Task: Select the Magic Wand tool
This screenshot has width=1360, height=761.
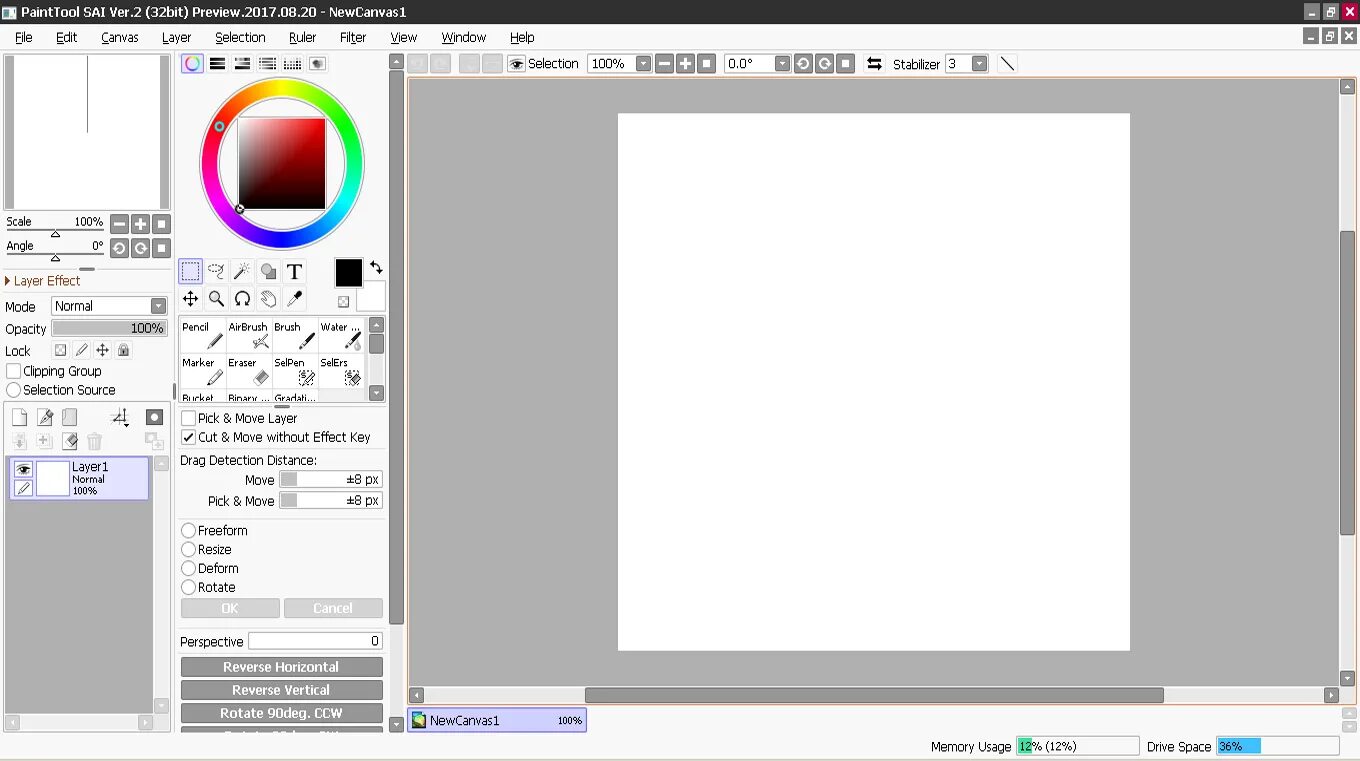Action: tap(242, 271)
